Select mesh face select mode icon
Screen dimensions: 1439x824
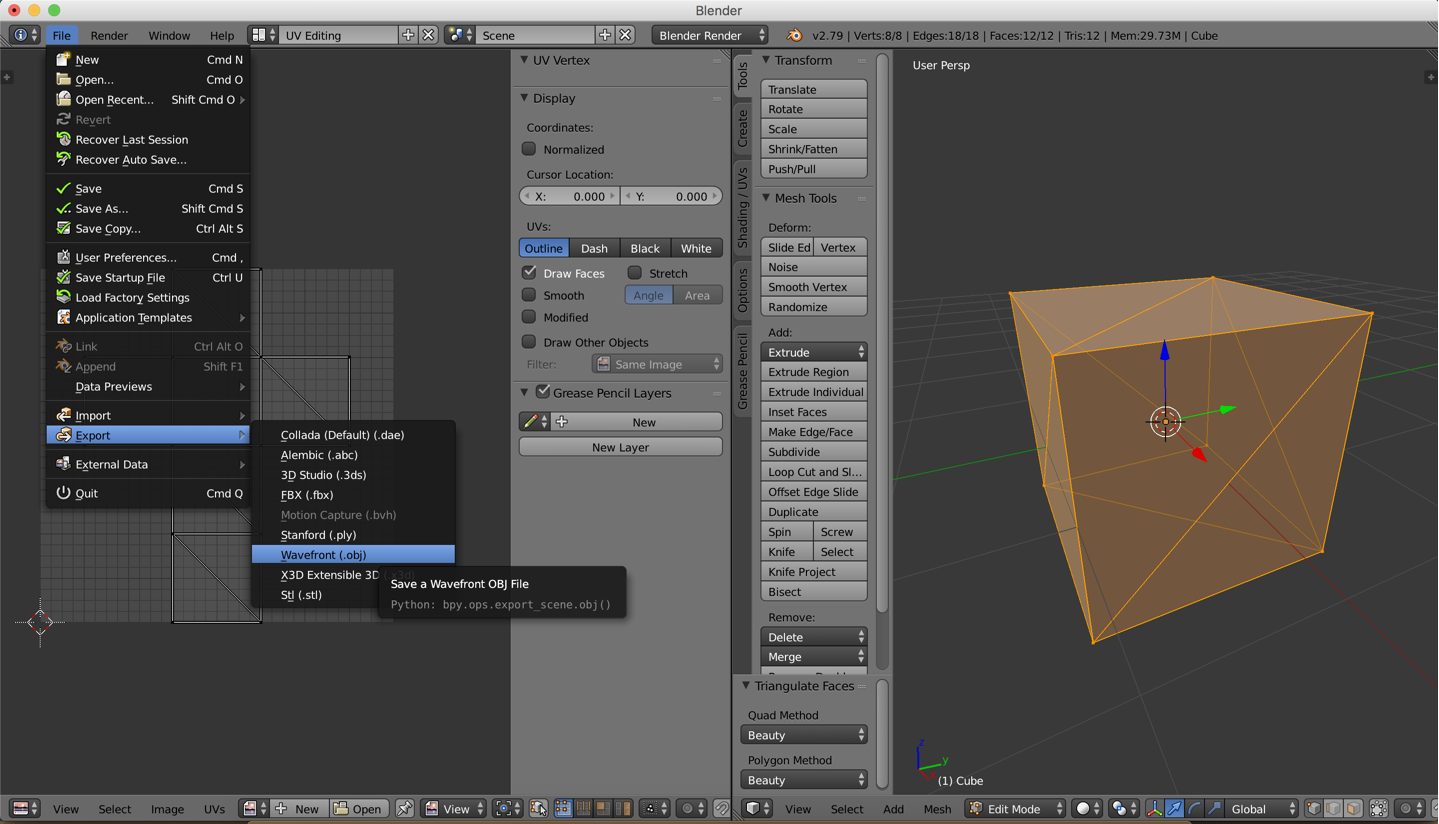(1353, 808)
